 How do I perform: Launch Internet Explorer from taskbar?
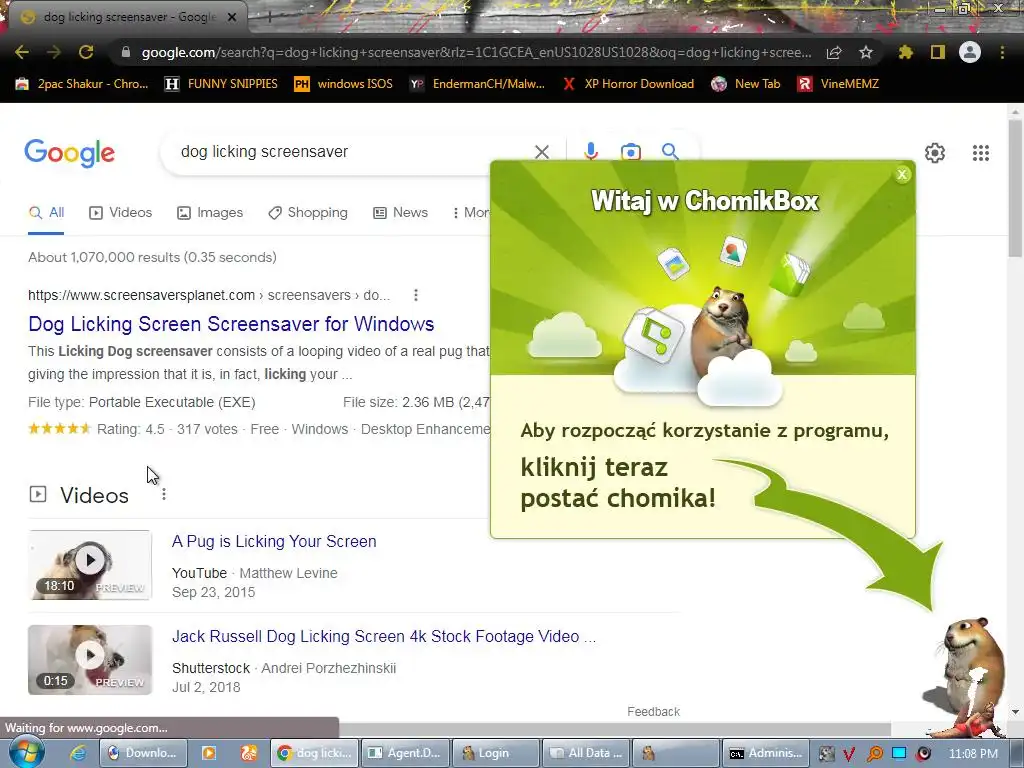pyautogui.click(x=78, y=753)
